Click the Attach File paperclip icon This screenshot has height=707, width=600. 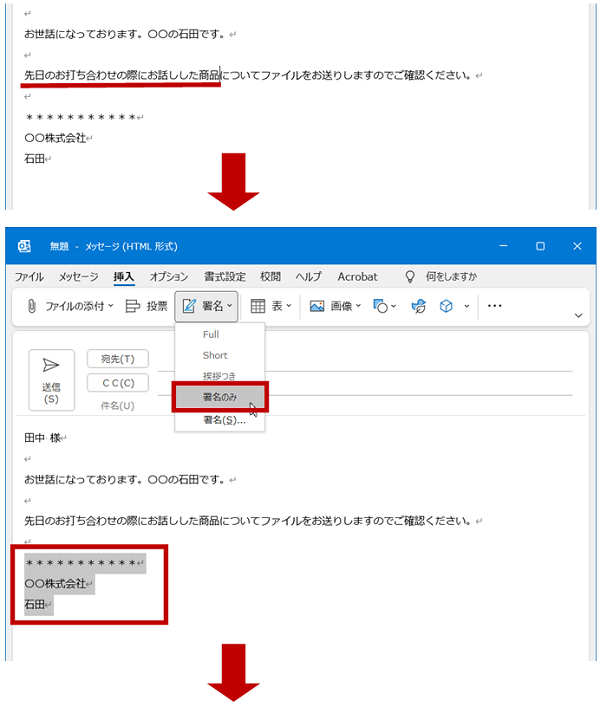[32, 306]
